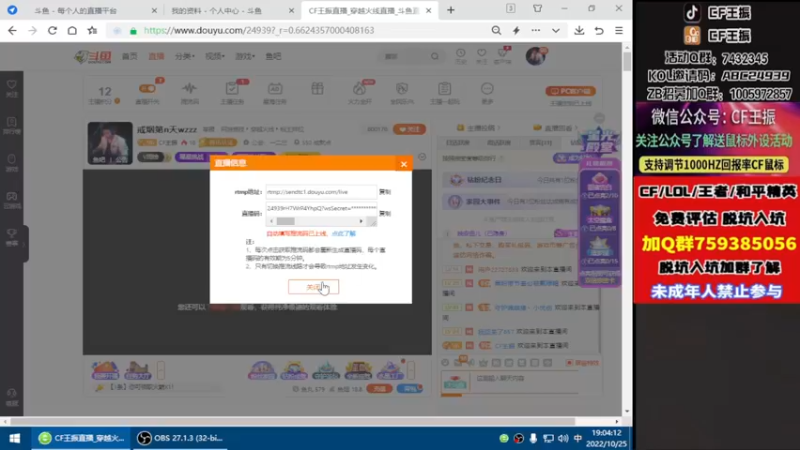Go back in the browser
Viewport: 800px width, 450px height.
click(12, 31)
